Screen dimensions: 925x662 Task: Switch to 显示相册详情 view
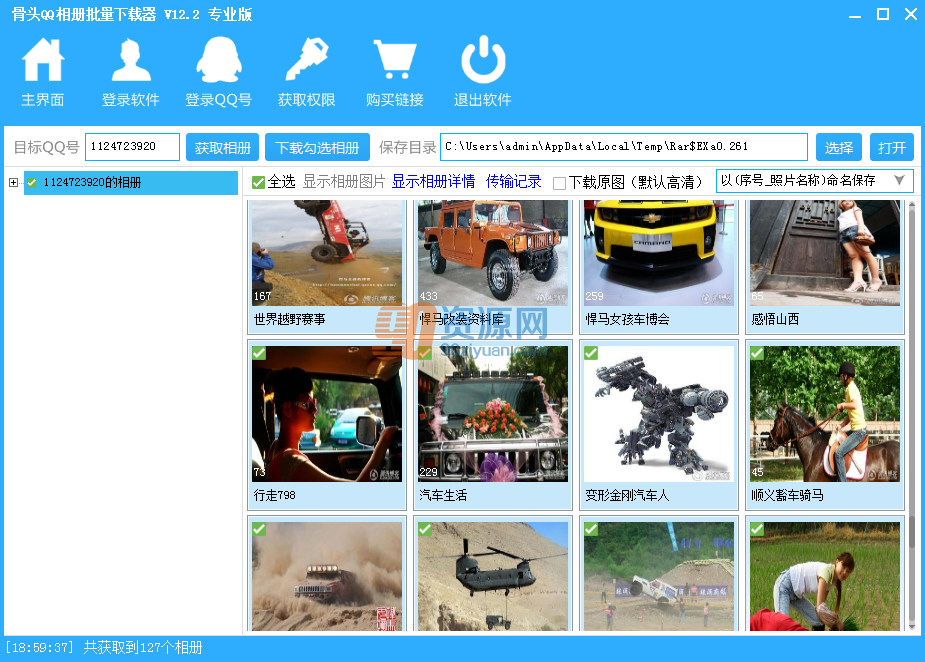pyautogui.click(x=433, y=182)
